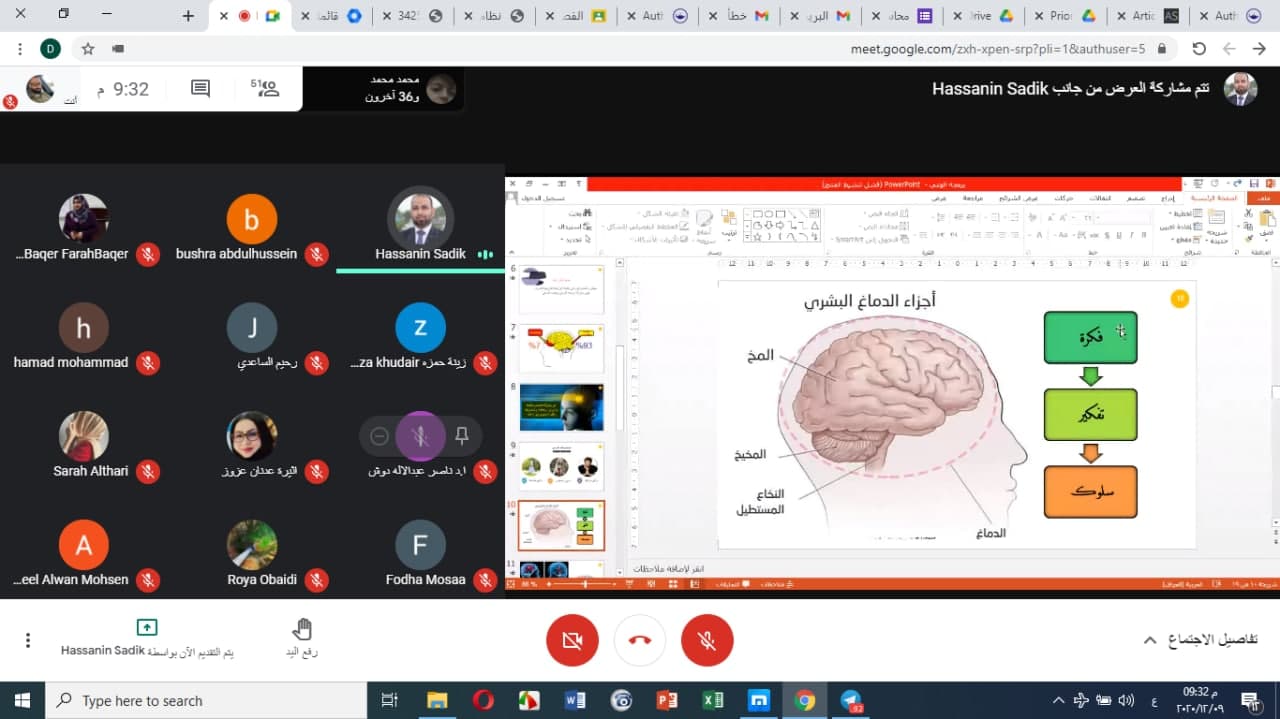
Task: Raise your hand in the meeting
Action: [302, 637]
